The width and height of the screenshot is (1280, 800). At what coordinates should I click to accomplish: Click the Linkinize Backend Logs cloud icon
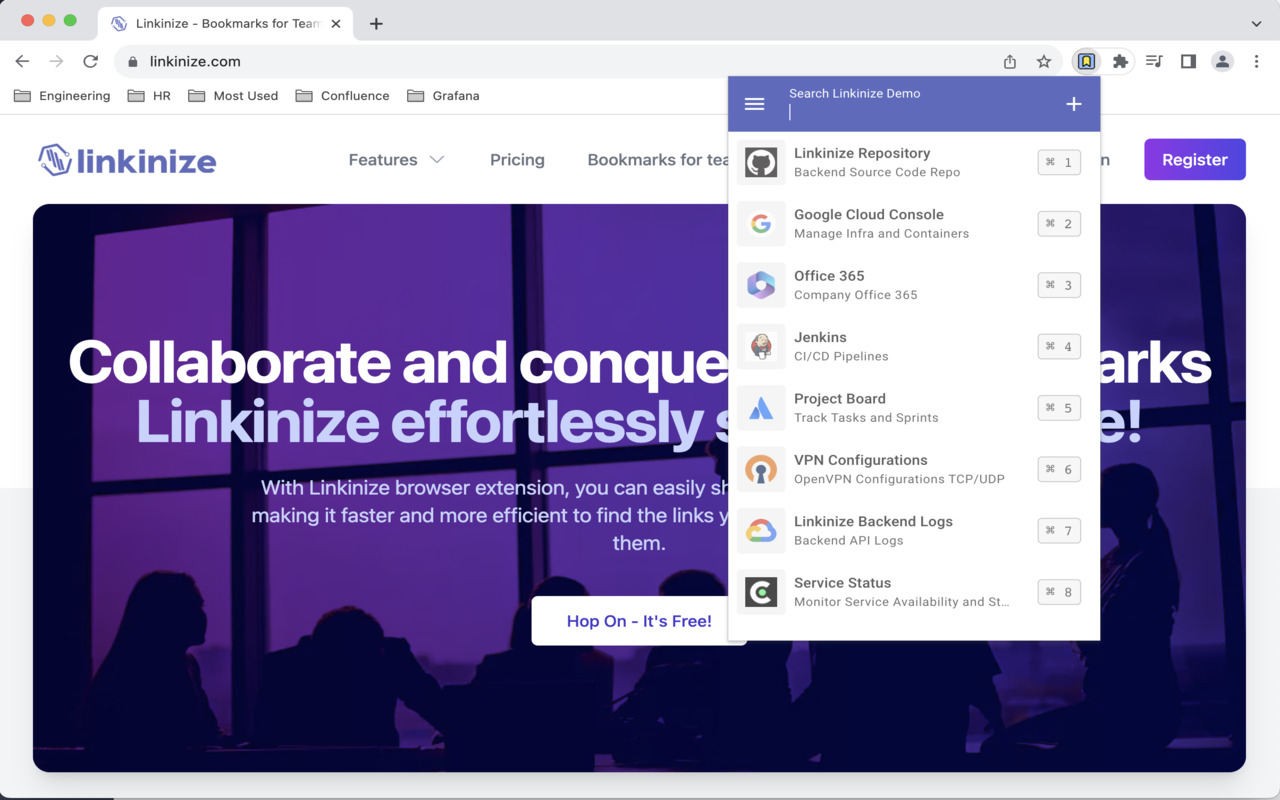pyautogui.click(x=761, y=531)
